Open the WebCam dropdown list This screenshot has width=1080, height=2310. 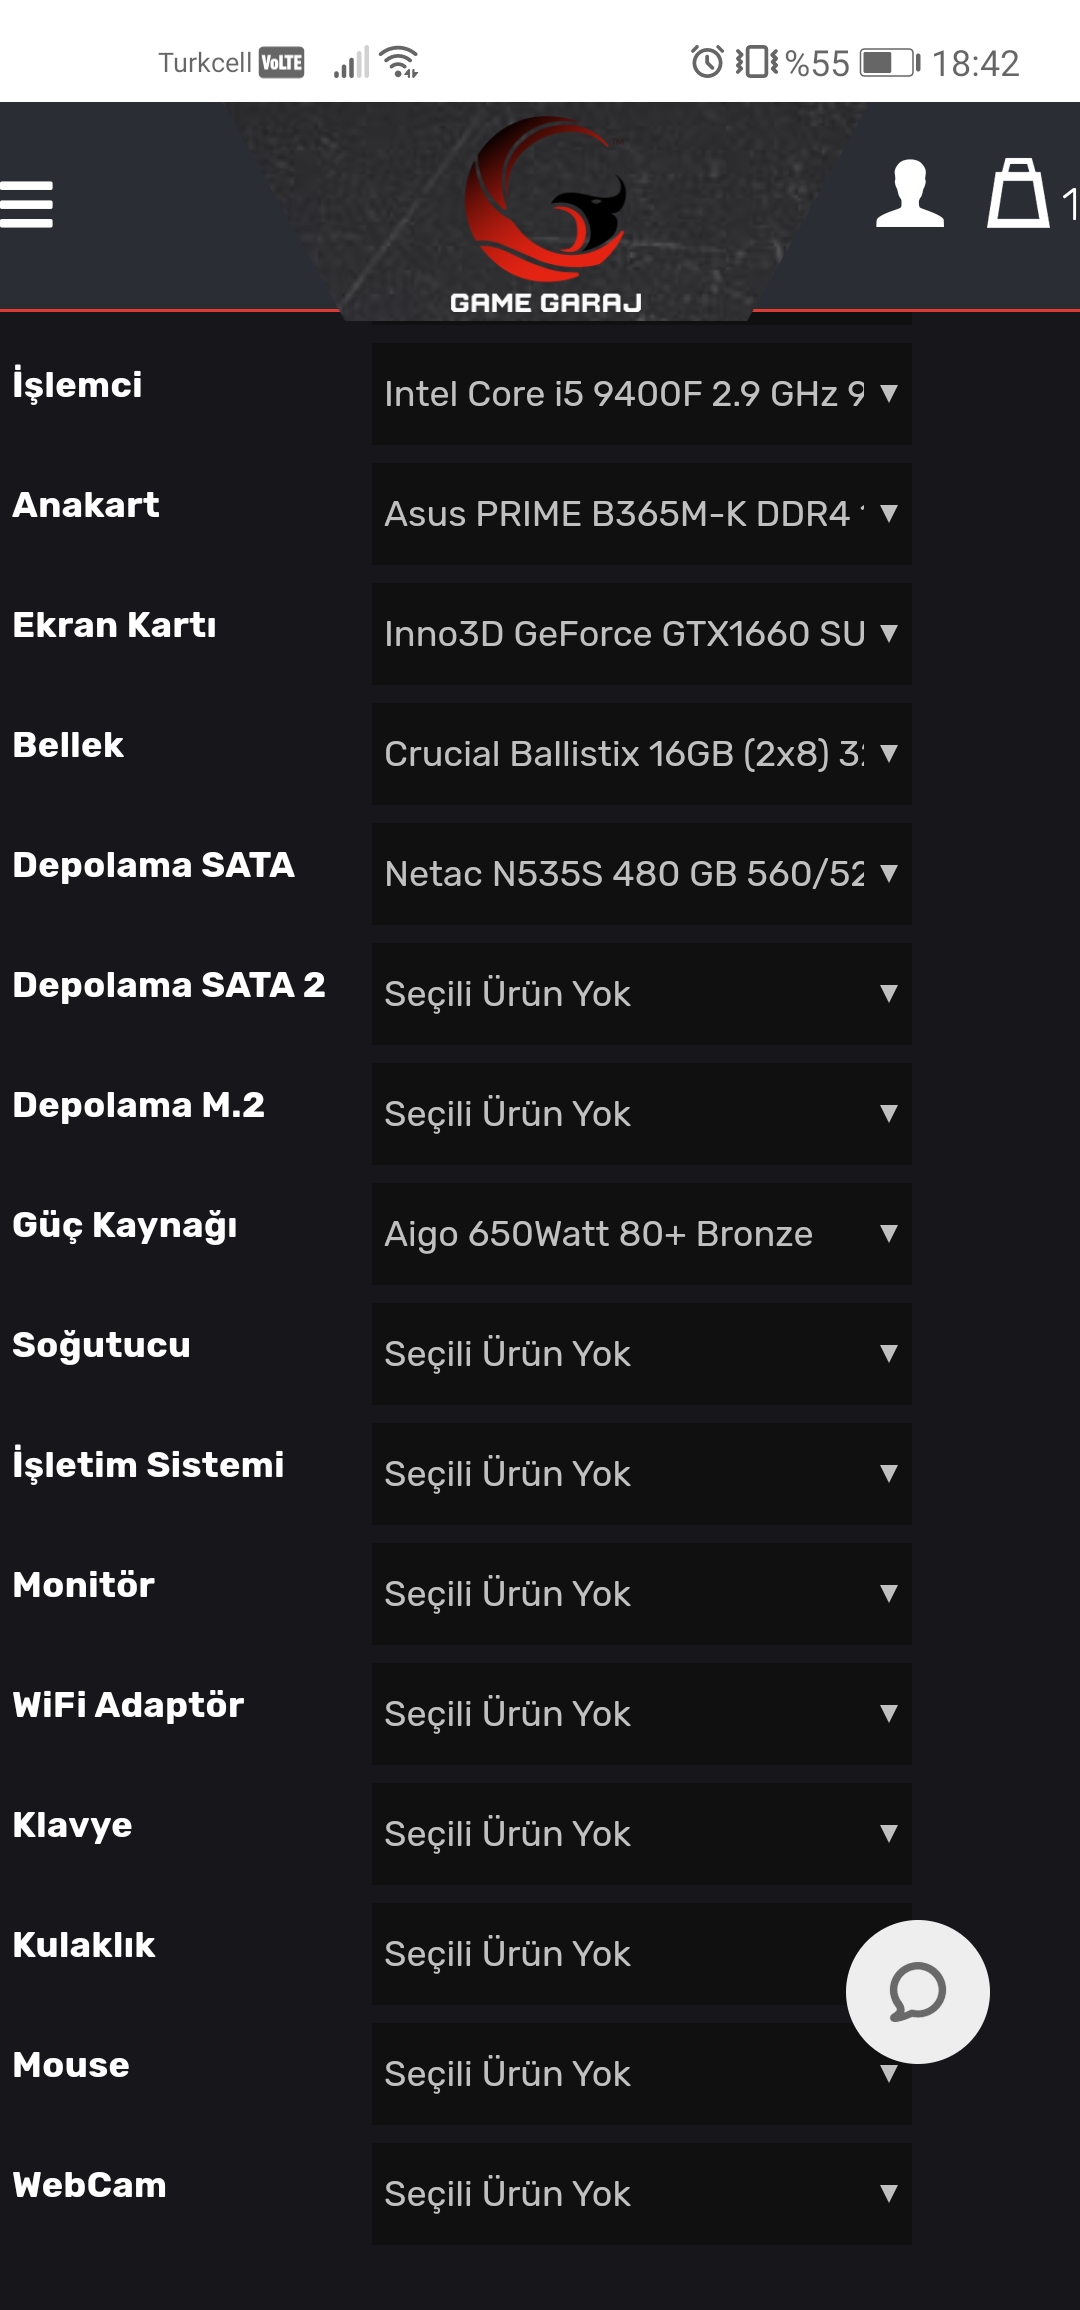[x=641, y=2194]
